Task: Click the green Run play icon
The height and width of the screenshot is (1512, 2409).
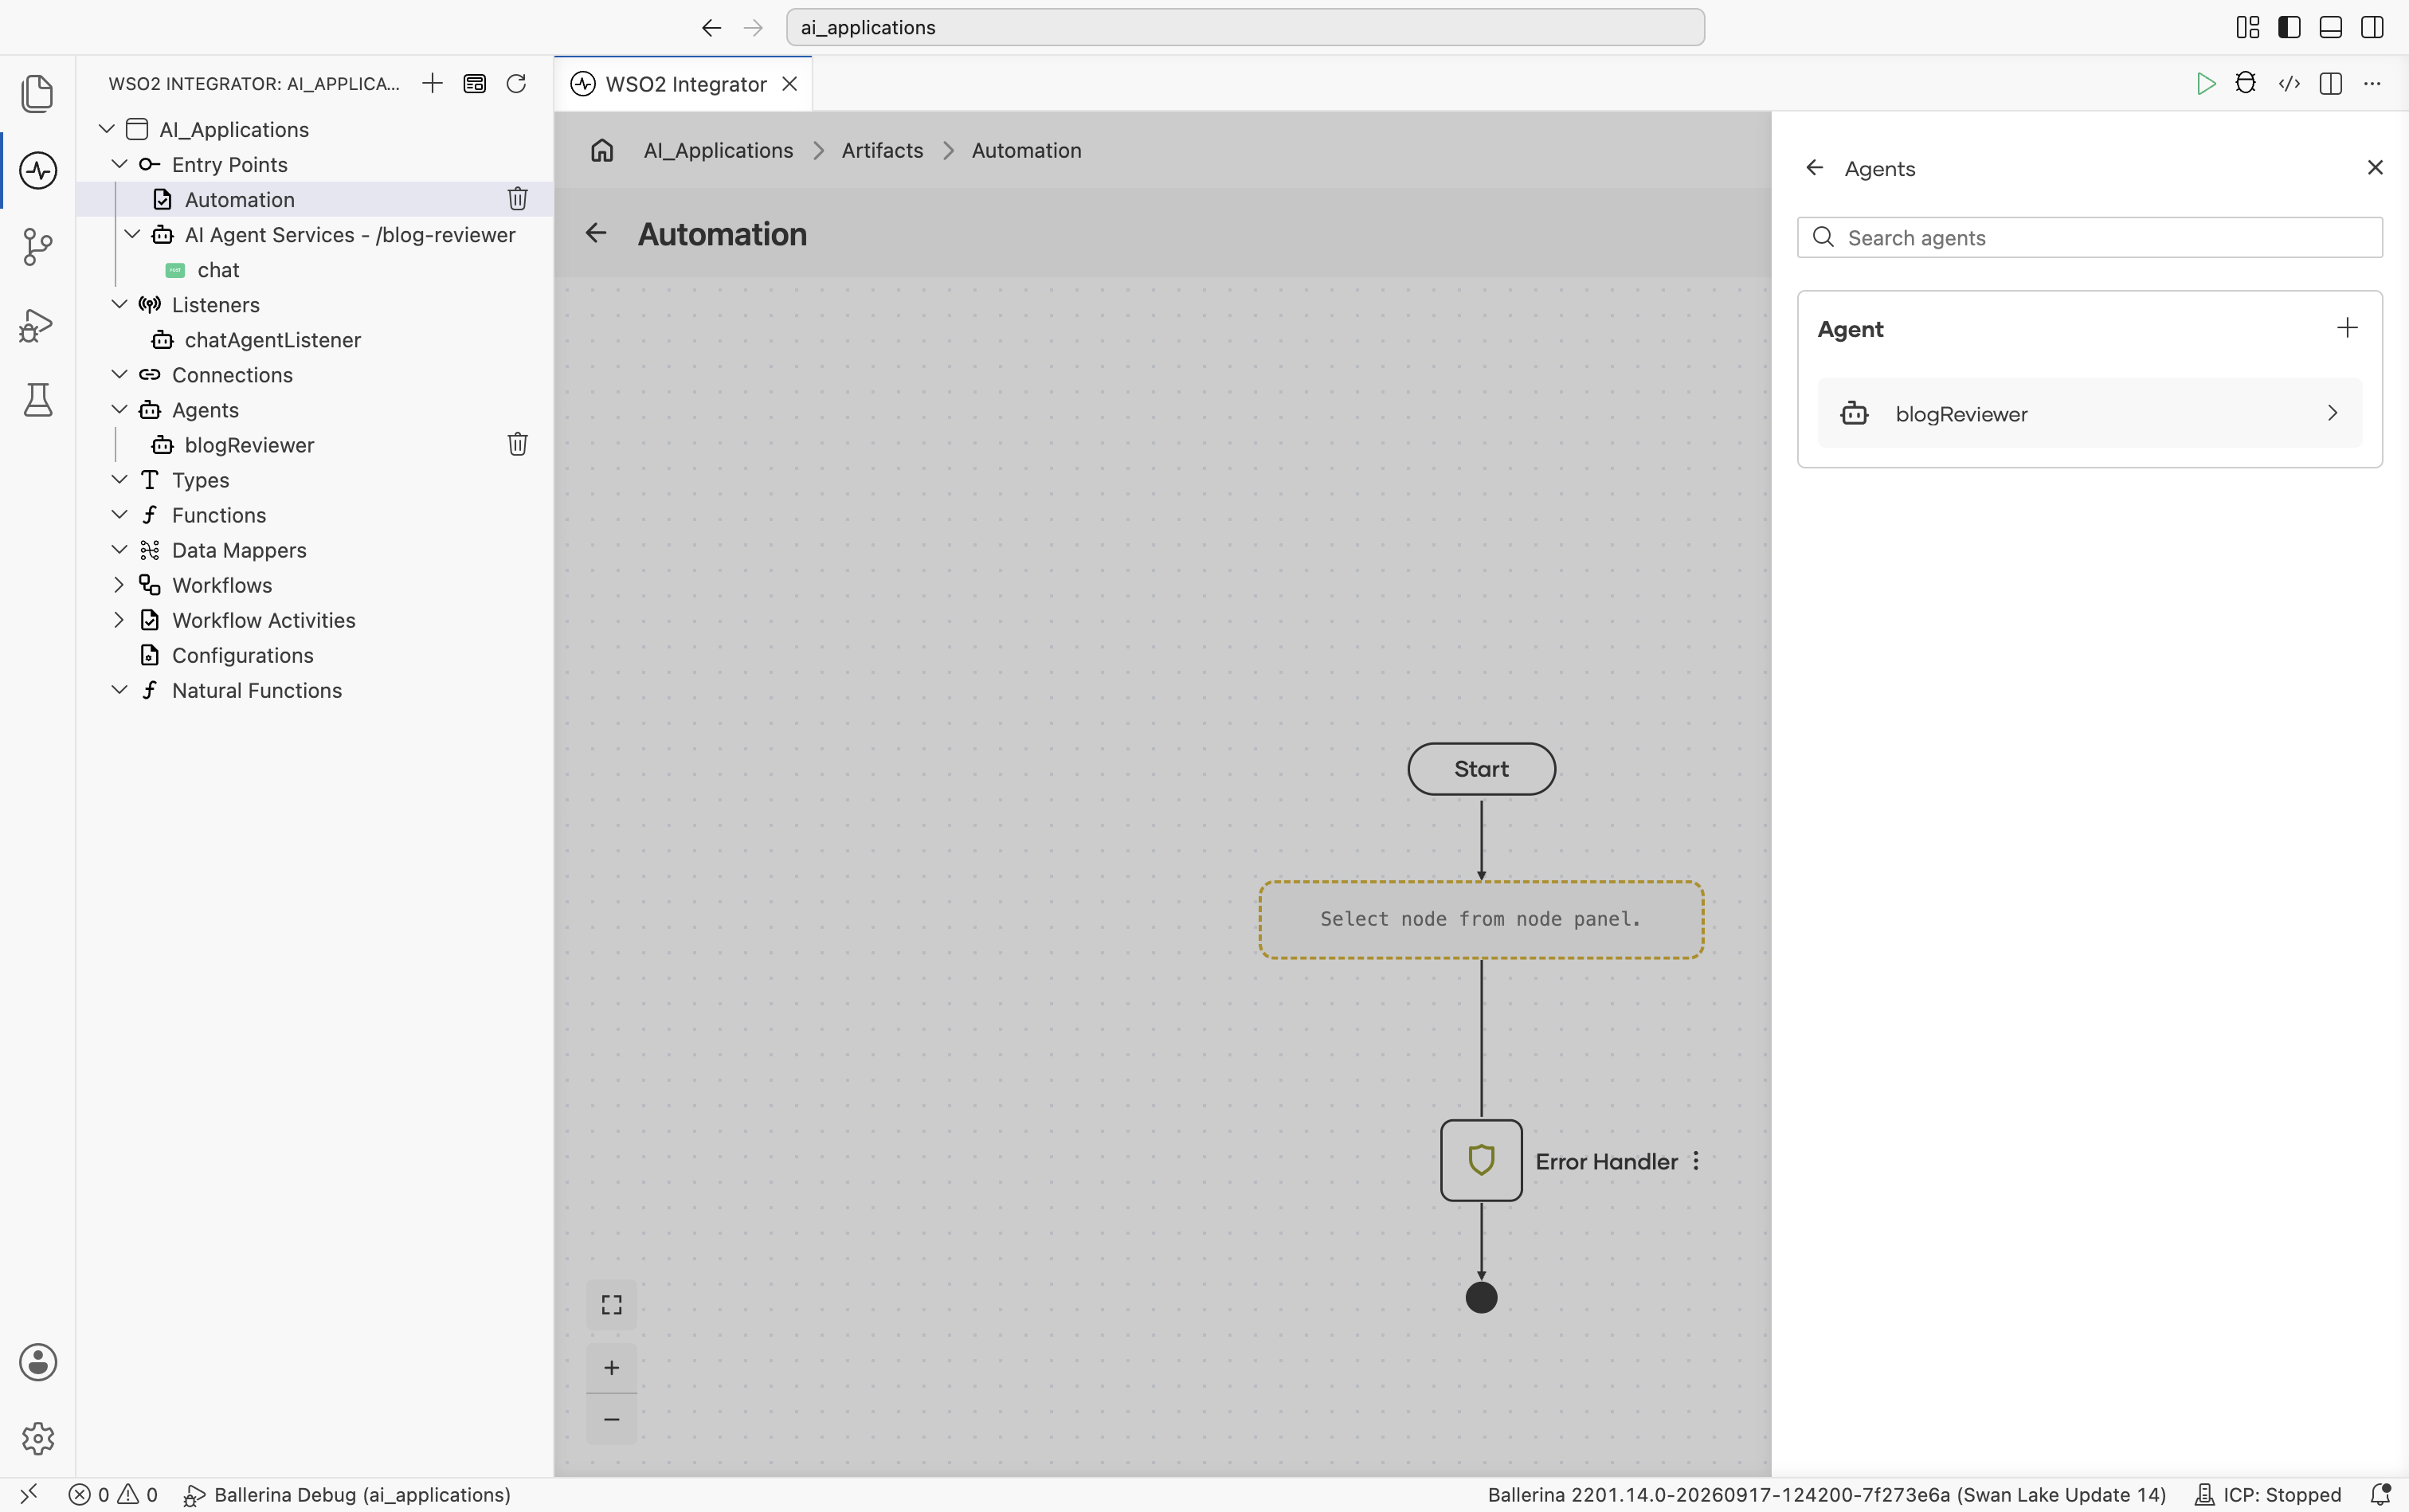Action: (2205, 84)
